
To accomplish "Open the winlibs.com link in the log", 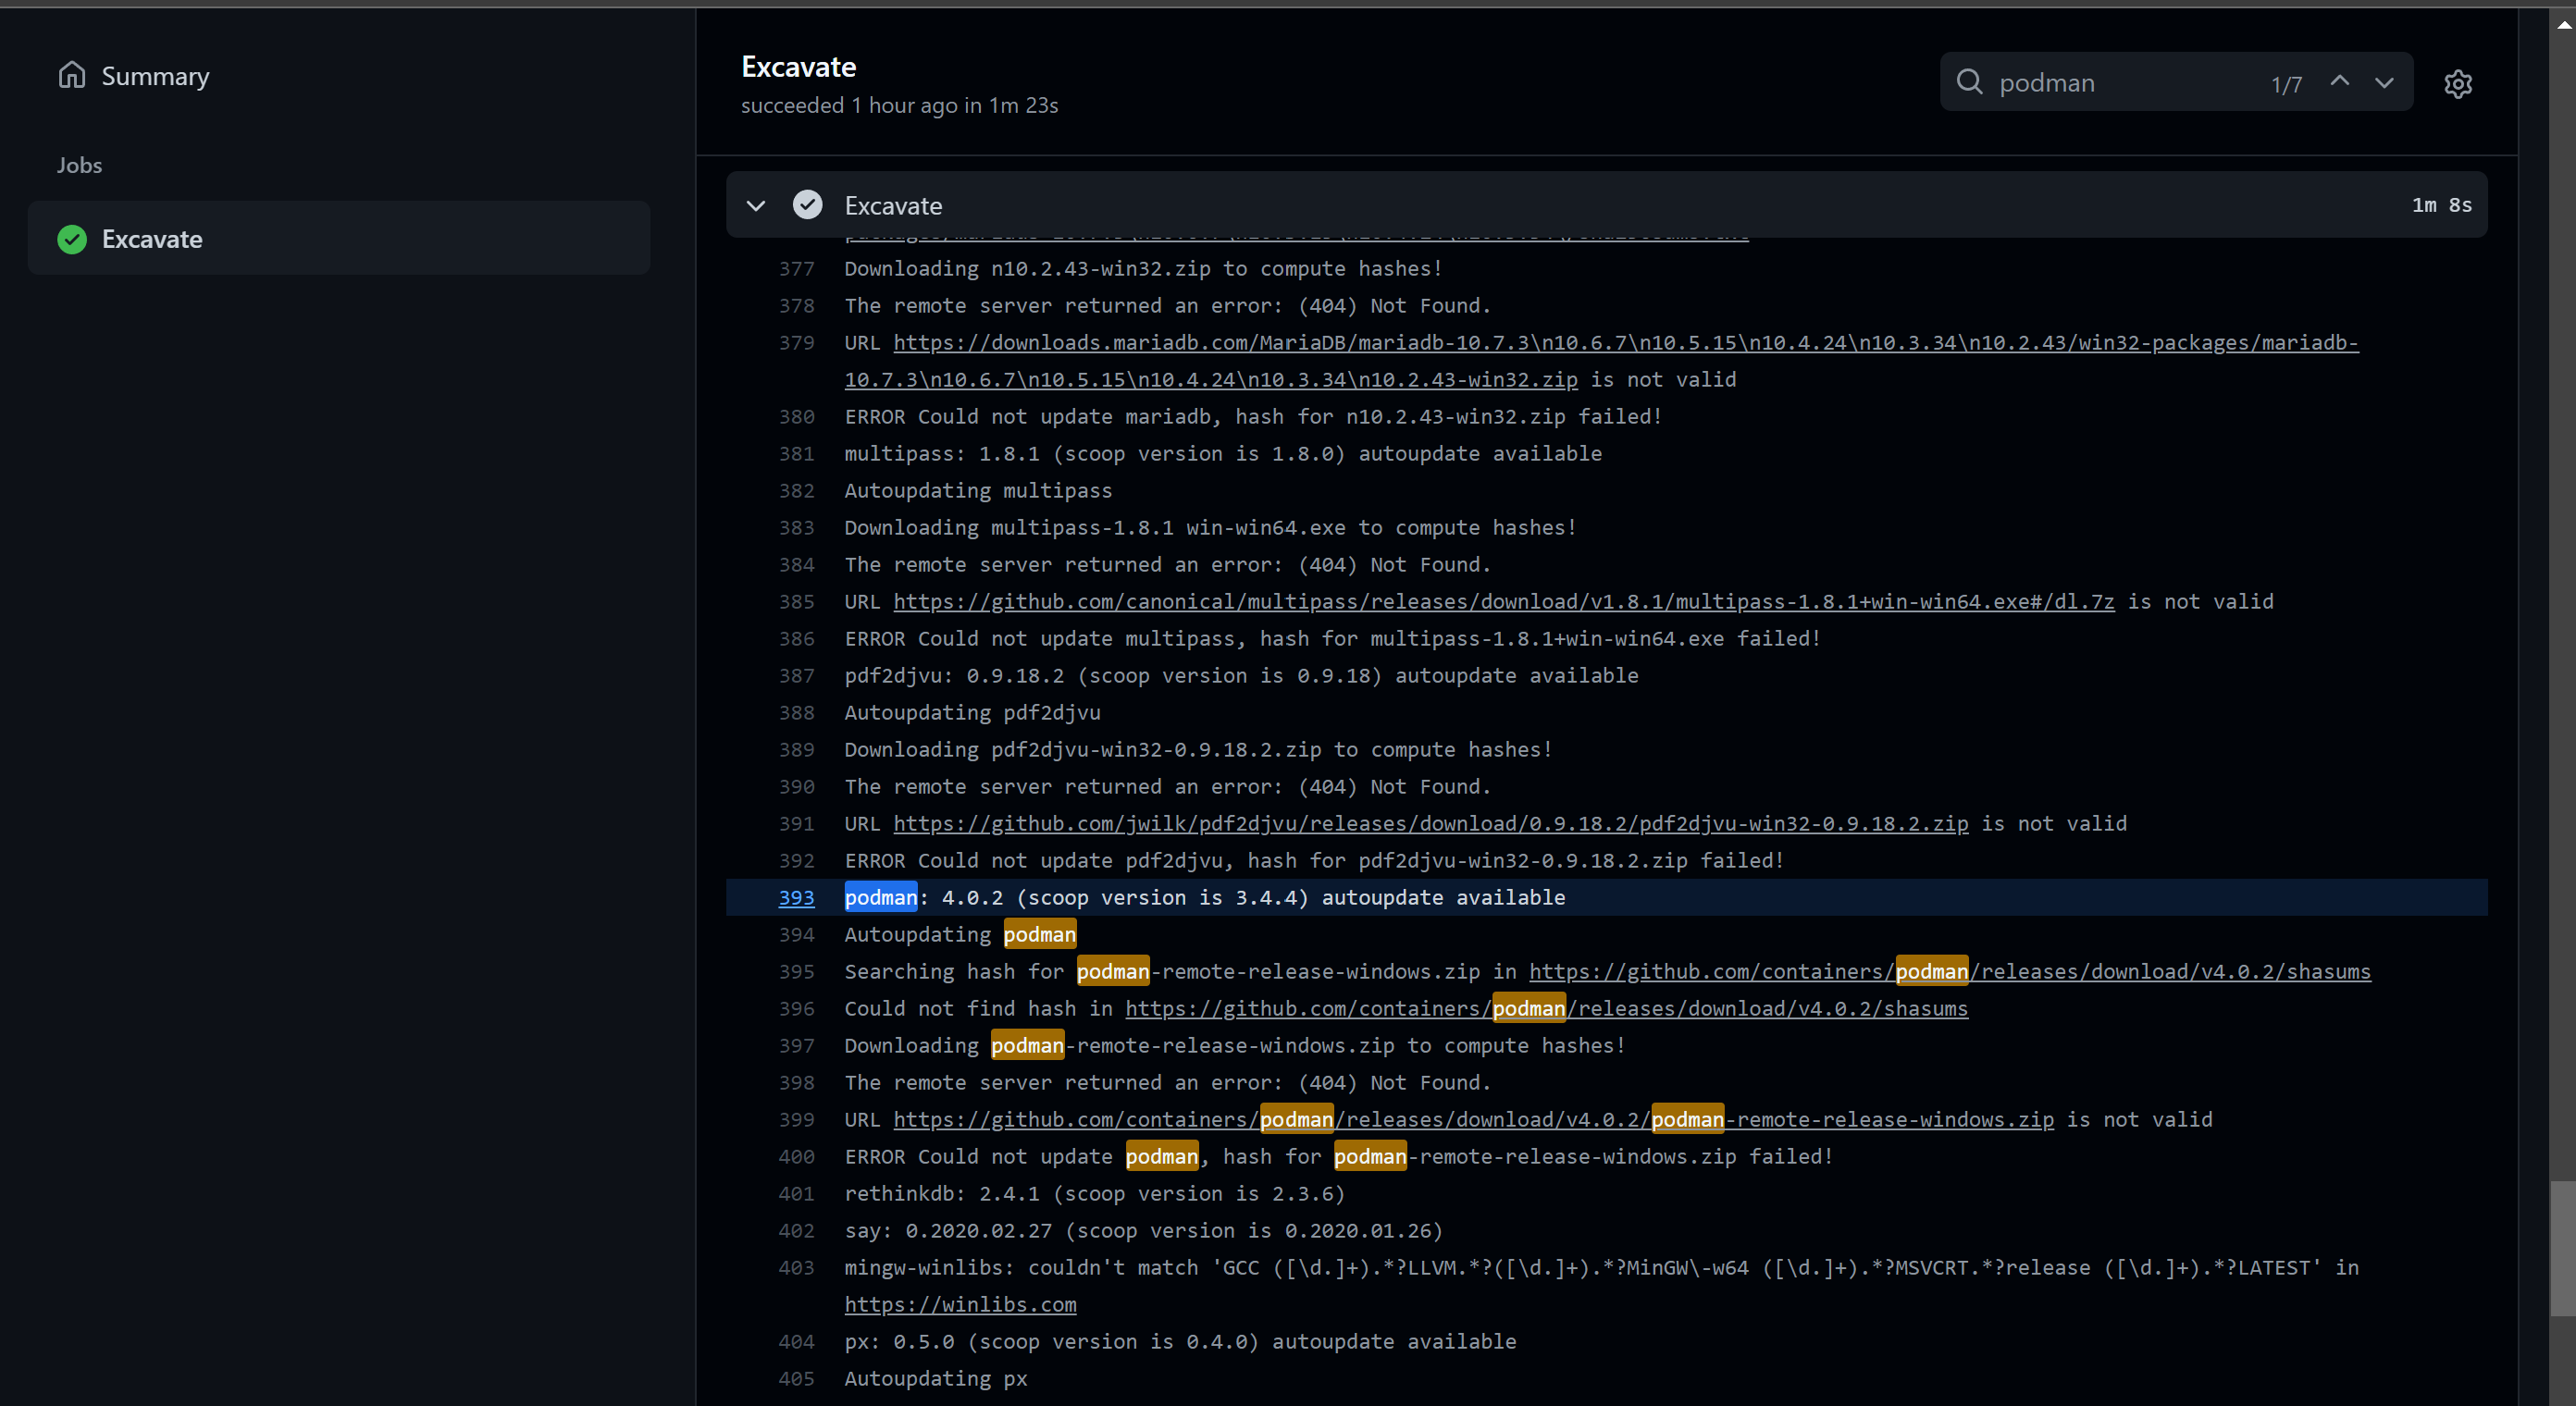I will (960, 1303).
